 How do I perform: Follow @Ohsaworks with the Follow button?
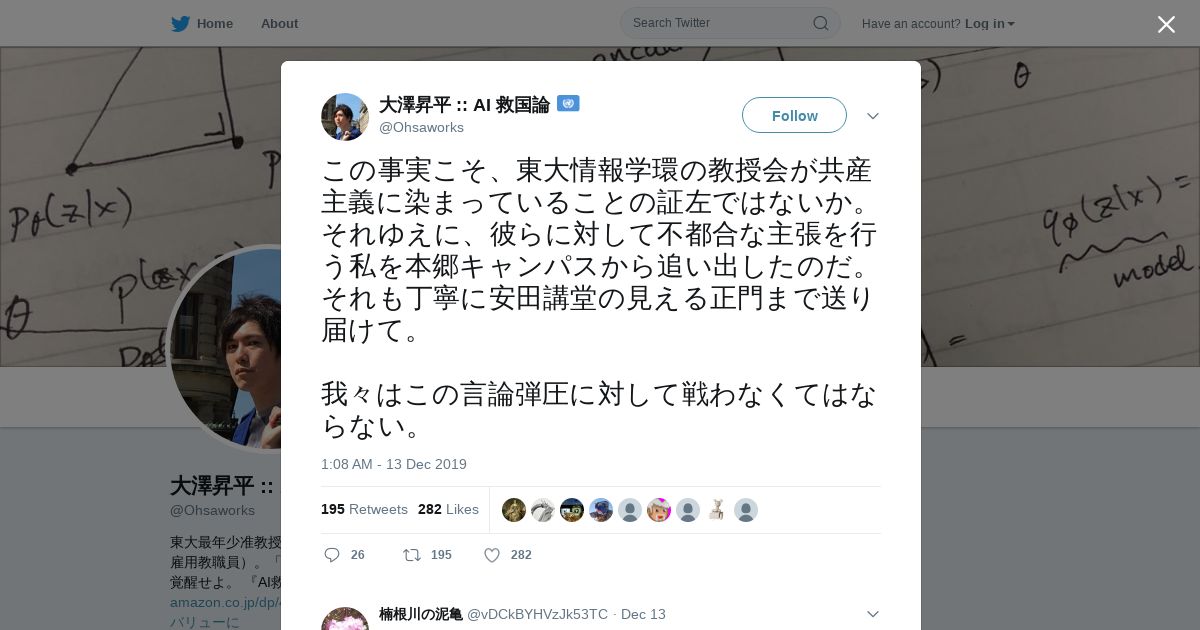pyautogui.click(x=794, y=115)
